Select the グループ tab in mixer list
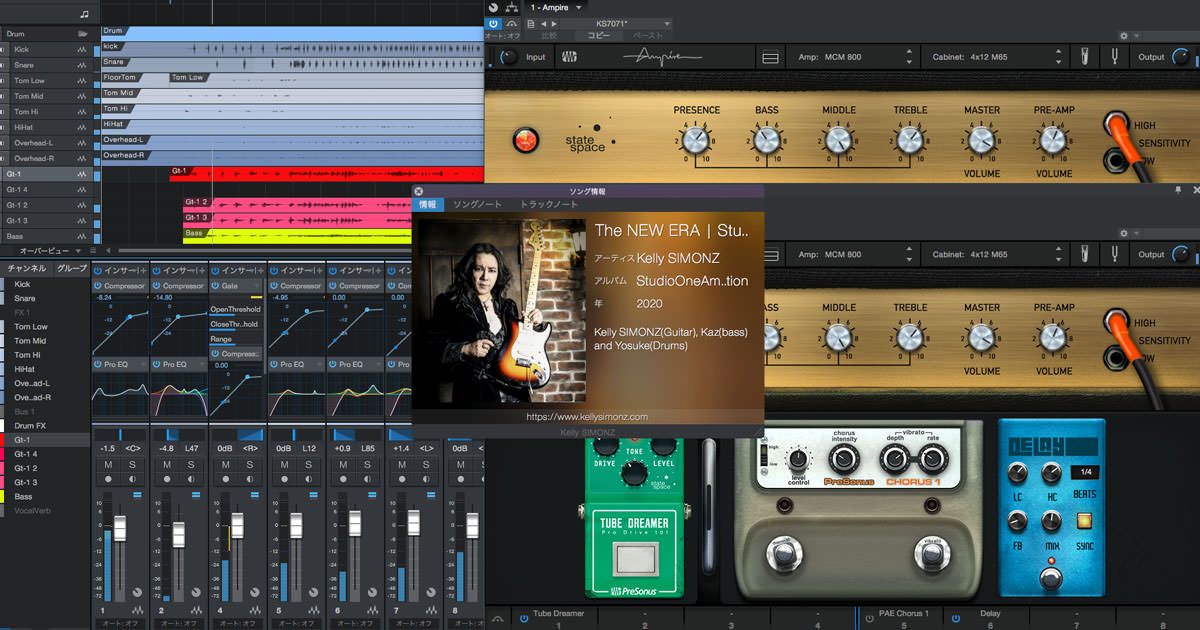 pos(72,268)
